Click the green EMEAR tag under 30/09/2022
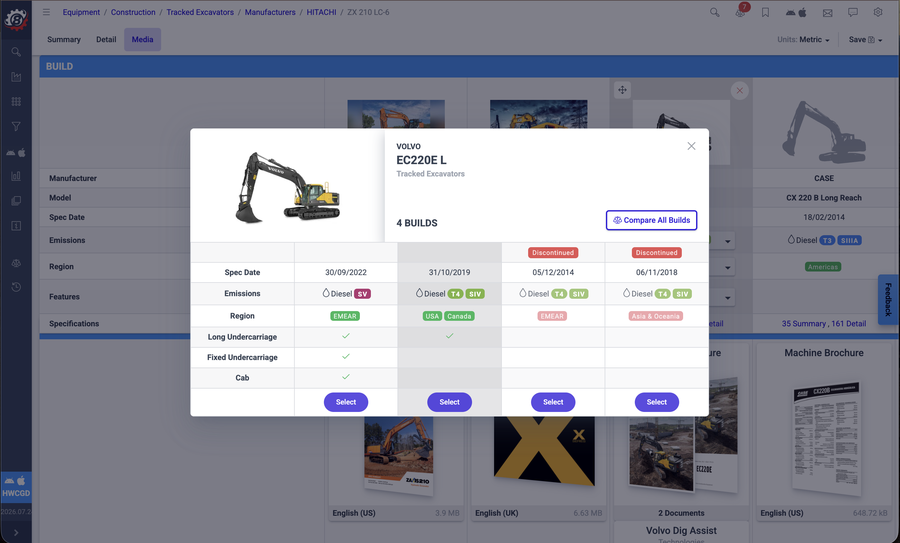The height and width of the screenshot is (543, 900). [x=345, y=316]
